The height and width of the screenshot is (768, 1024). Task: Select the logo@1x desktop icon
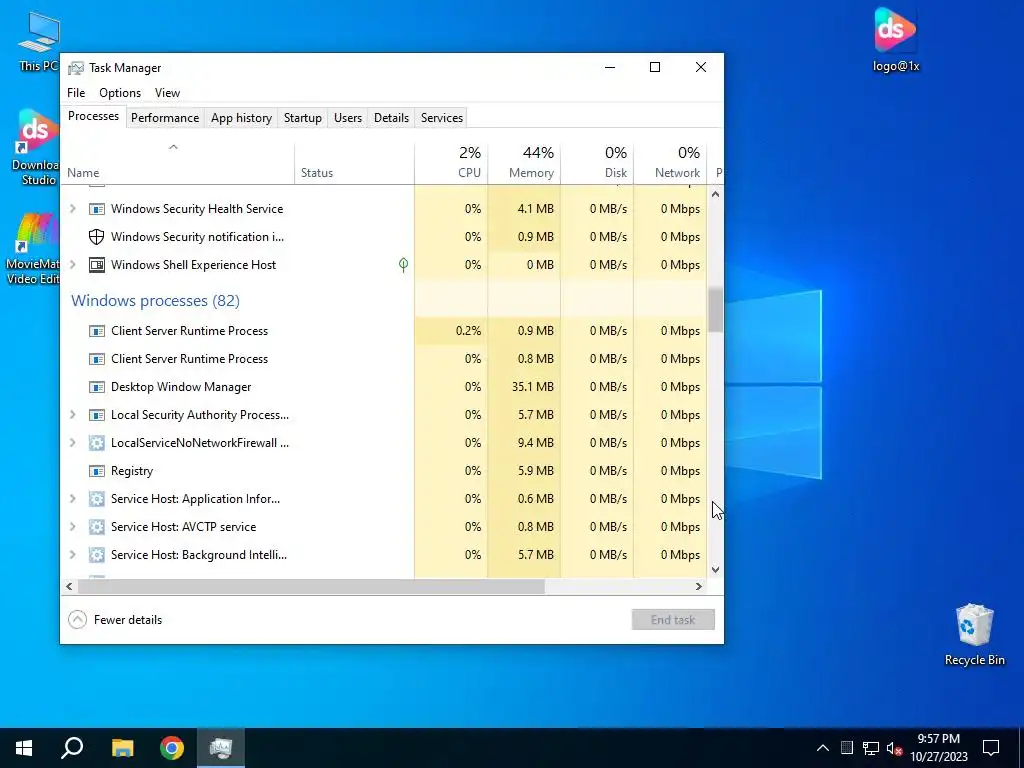(x=895, y=40)
